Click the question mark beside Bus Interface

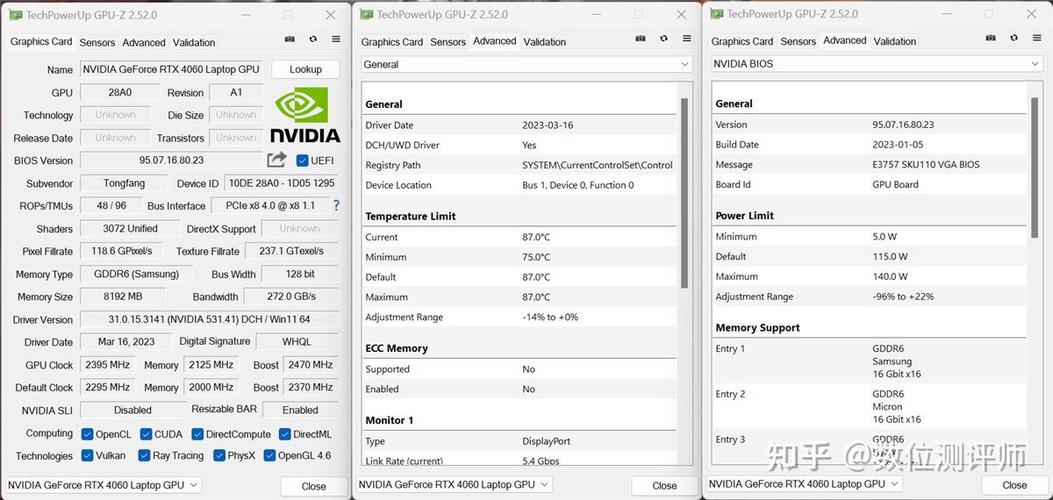pos(336,205)
